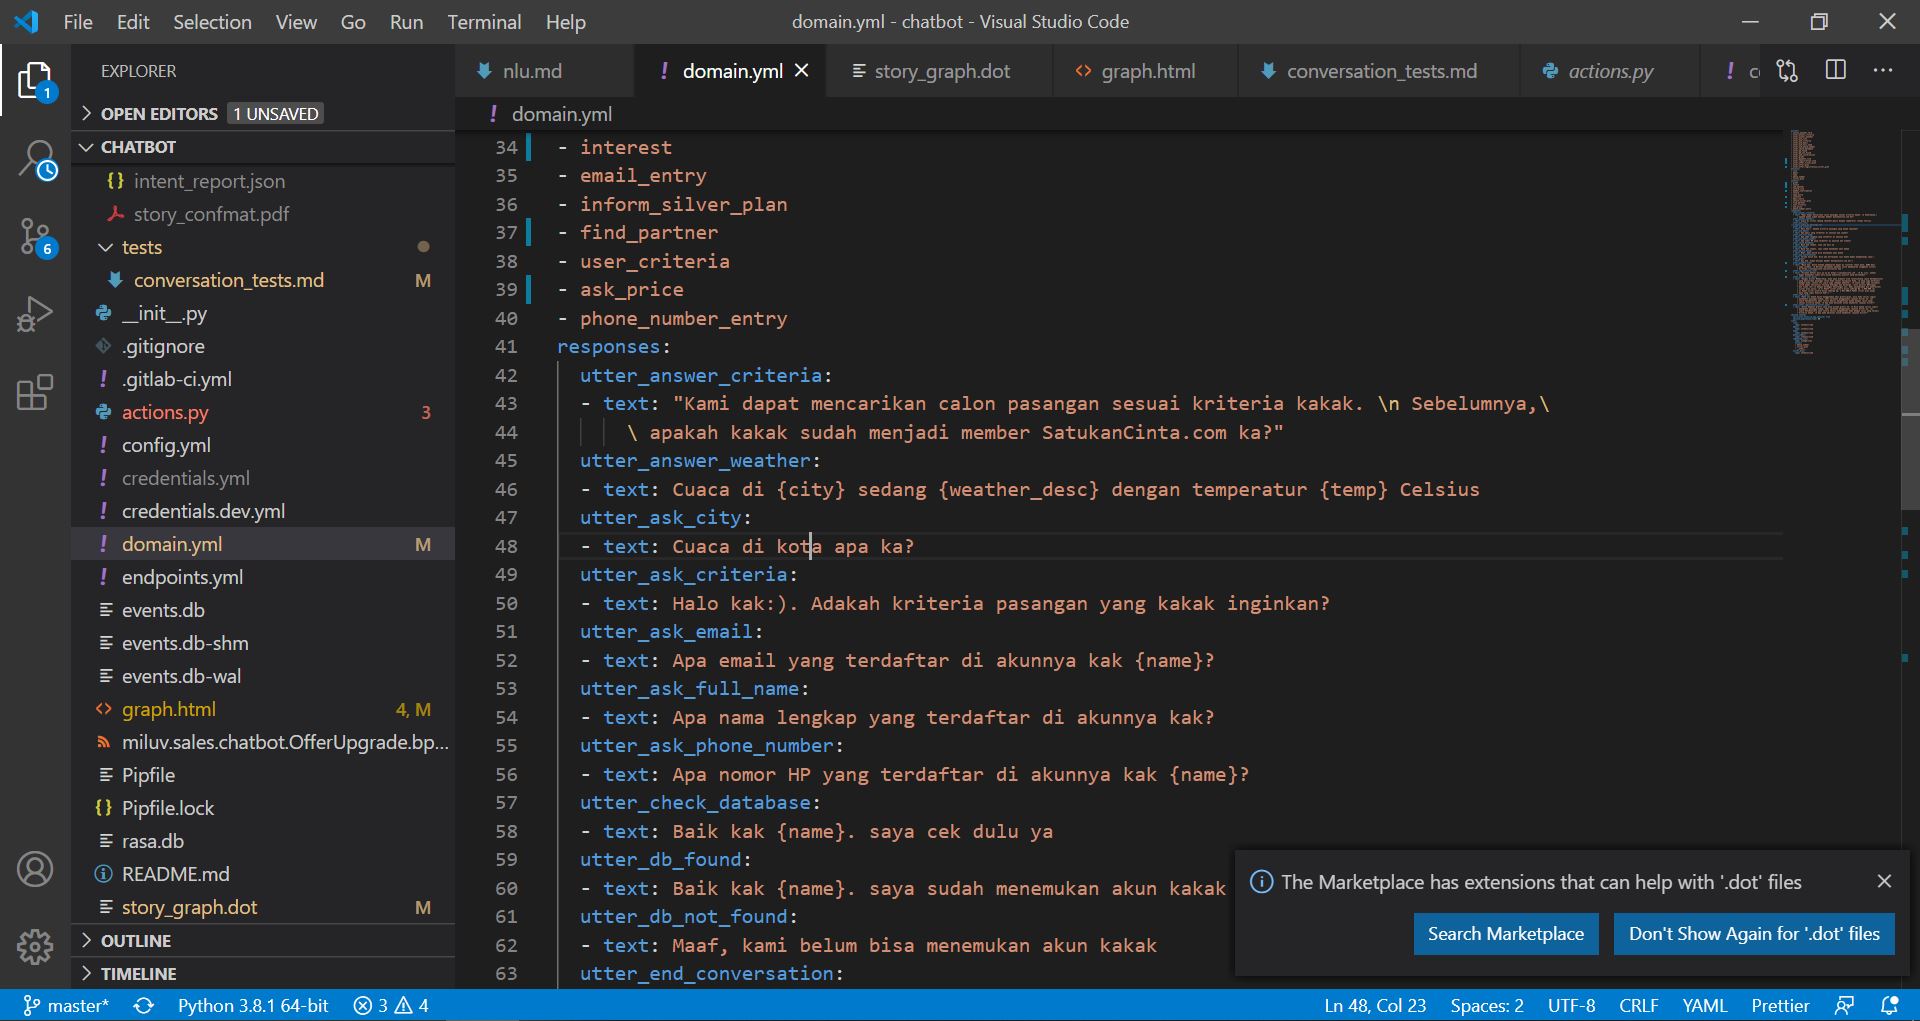Viewport: 1920px width, 1021px height.
Task: Open the Manage settings gear
Action: coord(36,946)
